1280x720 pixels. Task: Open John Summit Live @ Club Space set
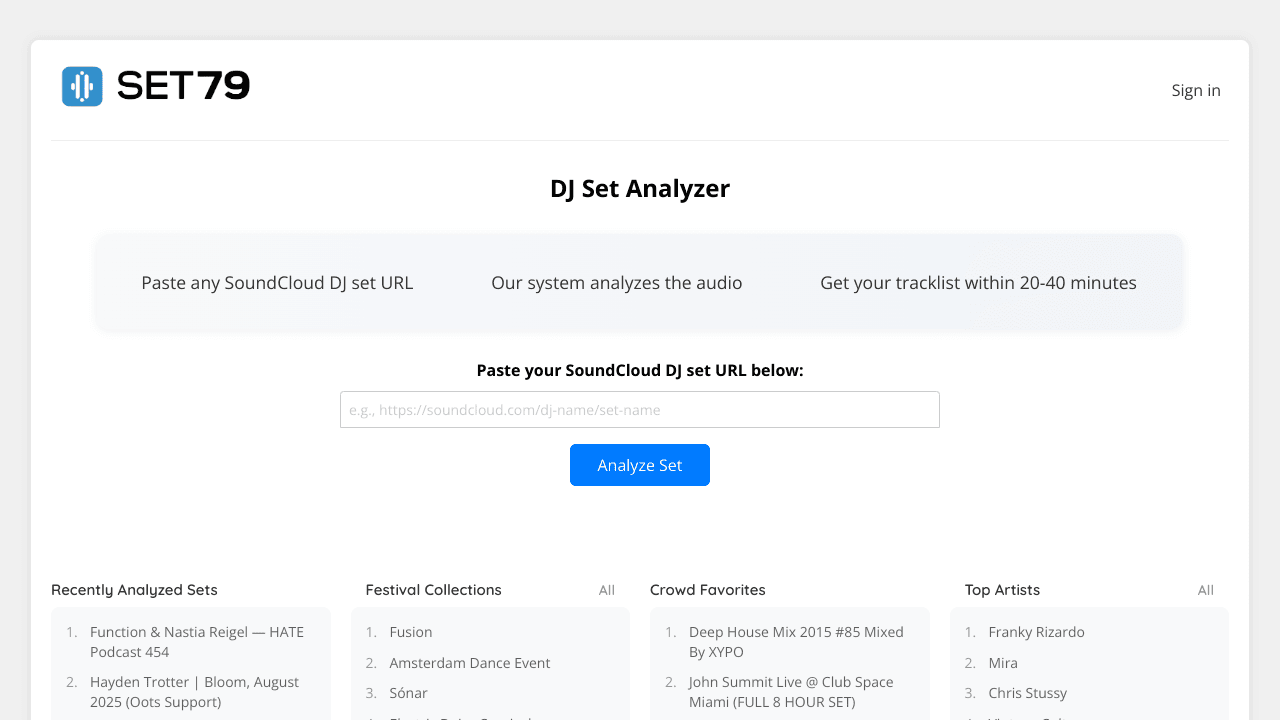[x=790, y=692]
